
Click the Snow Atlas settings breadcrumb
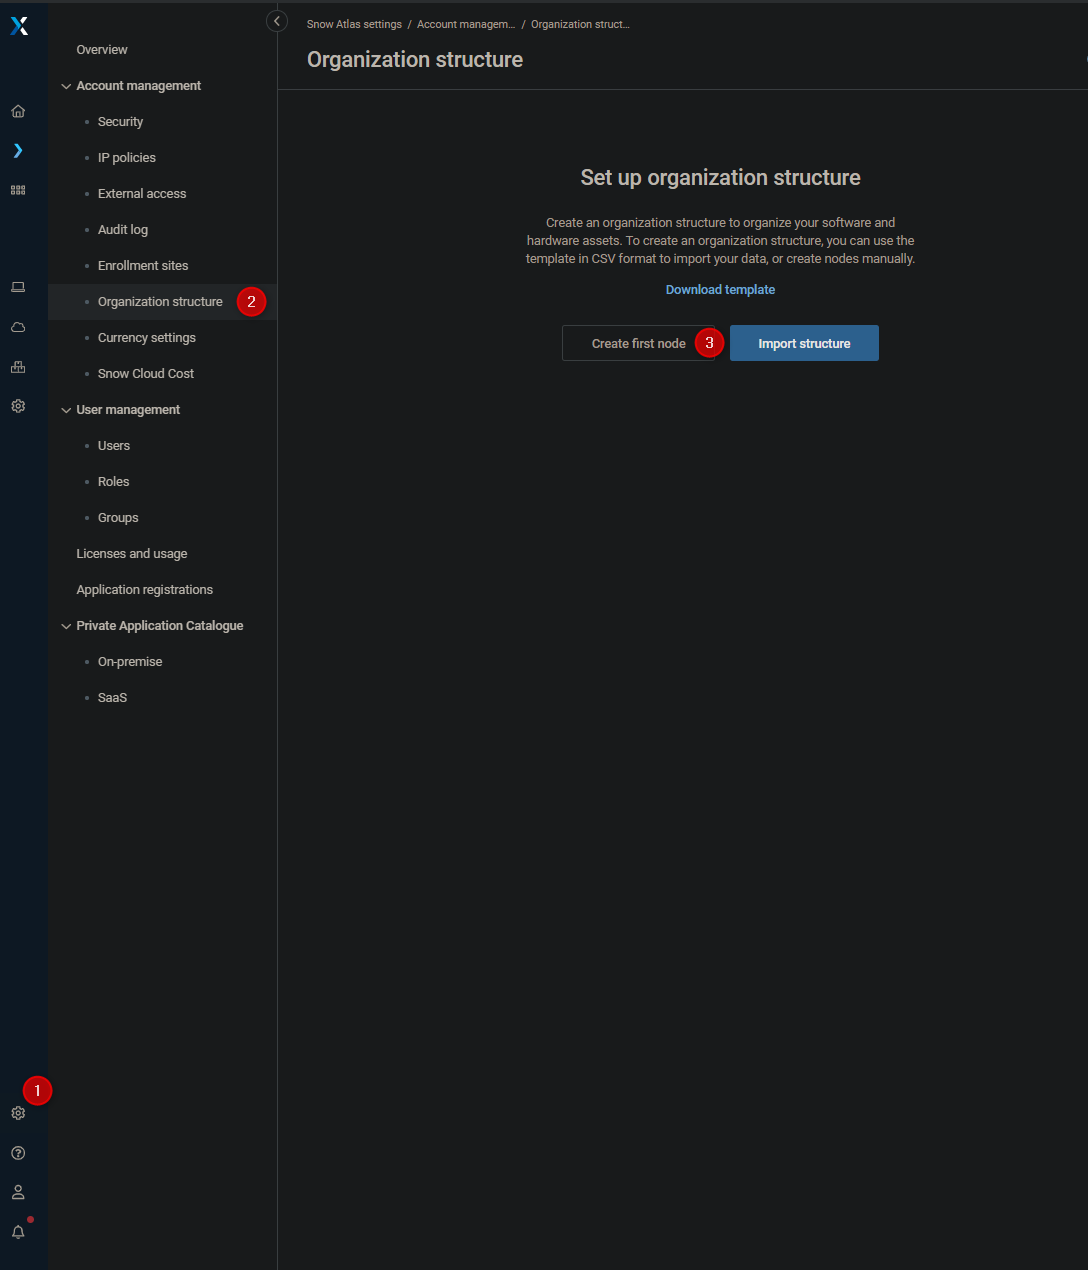[x=354, y=24]
